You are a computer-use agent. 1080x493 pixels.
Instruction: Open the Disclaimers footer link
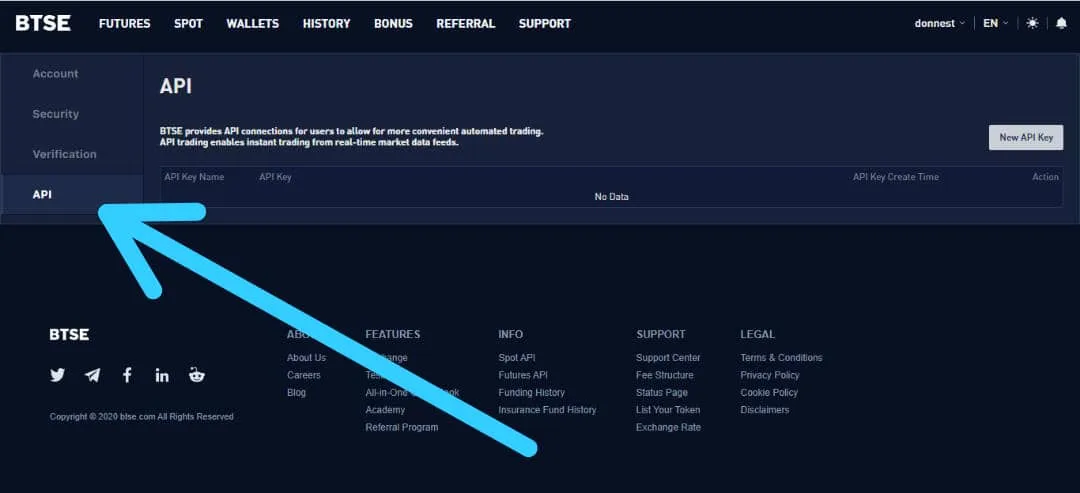(x=765, y=410)
